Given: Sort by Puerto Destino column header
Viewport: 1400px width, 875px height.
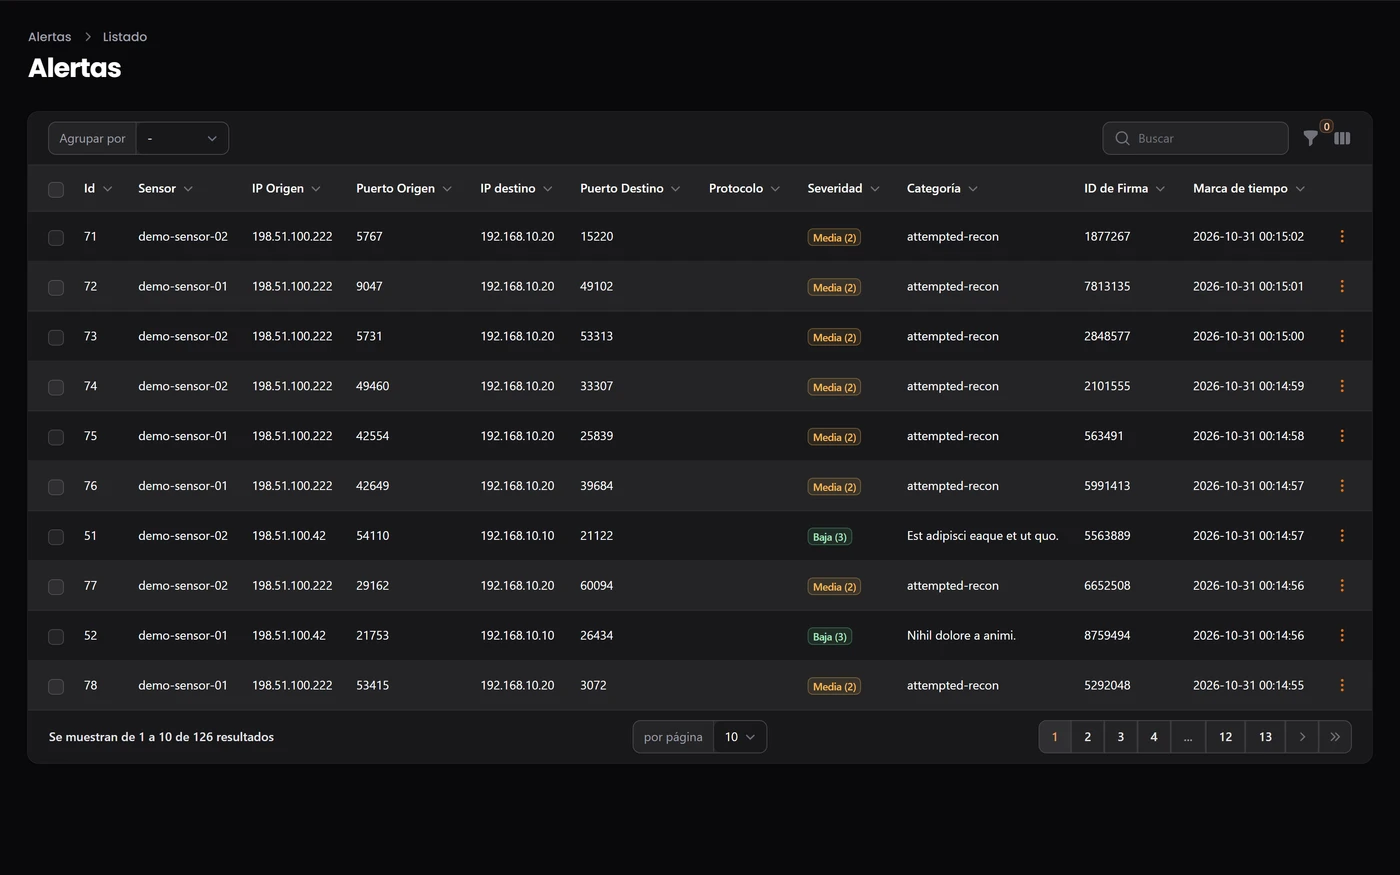Looking at the screenshot, I should 630,189.
